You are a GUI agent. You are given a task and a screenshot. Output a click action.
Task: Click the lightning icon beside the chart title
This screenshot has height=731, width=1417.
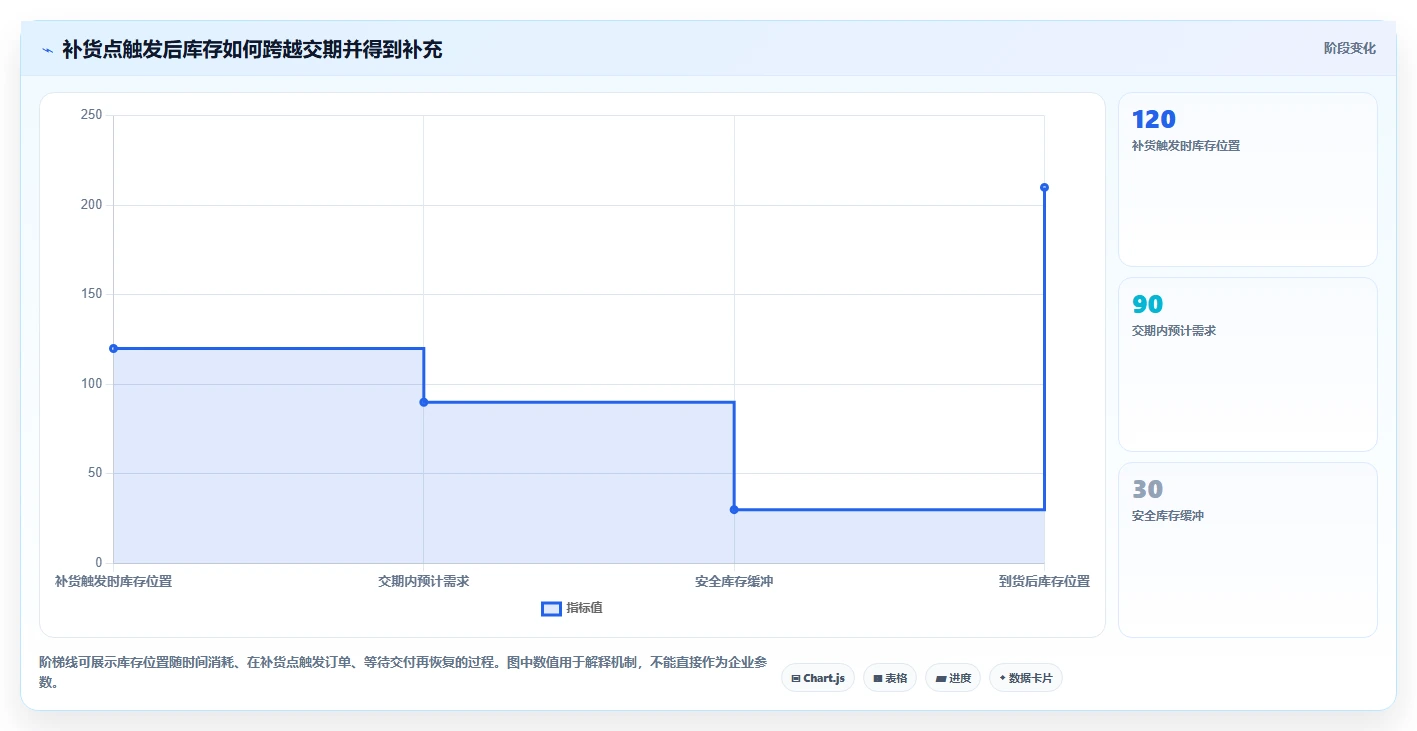47,50
